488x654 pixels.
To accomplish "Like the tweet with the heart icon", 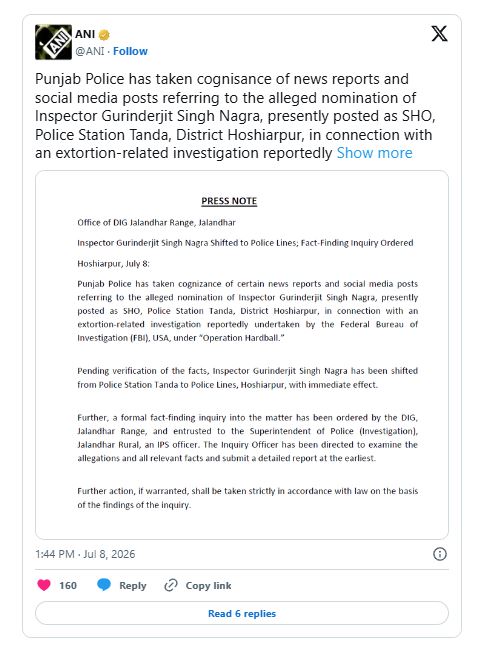I will [x=44, y=585].
